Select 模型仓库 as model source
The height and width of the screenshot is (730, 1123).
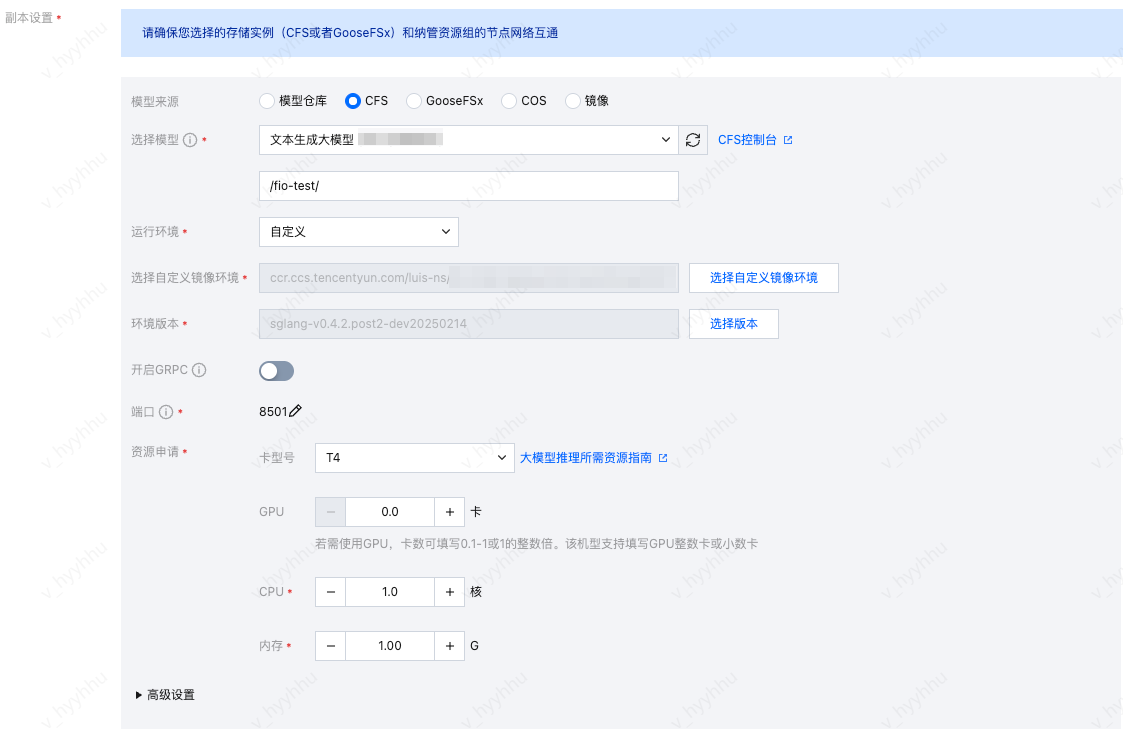(266, 101)
